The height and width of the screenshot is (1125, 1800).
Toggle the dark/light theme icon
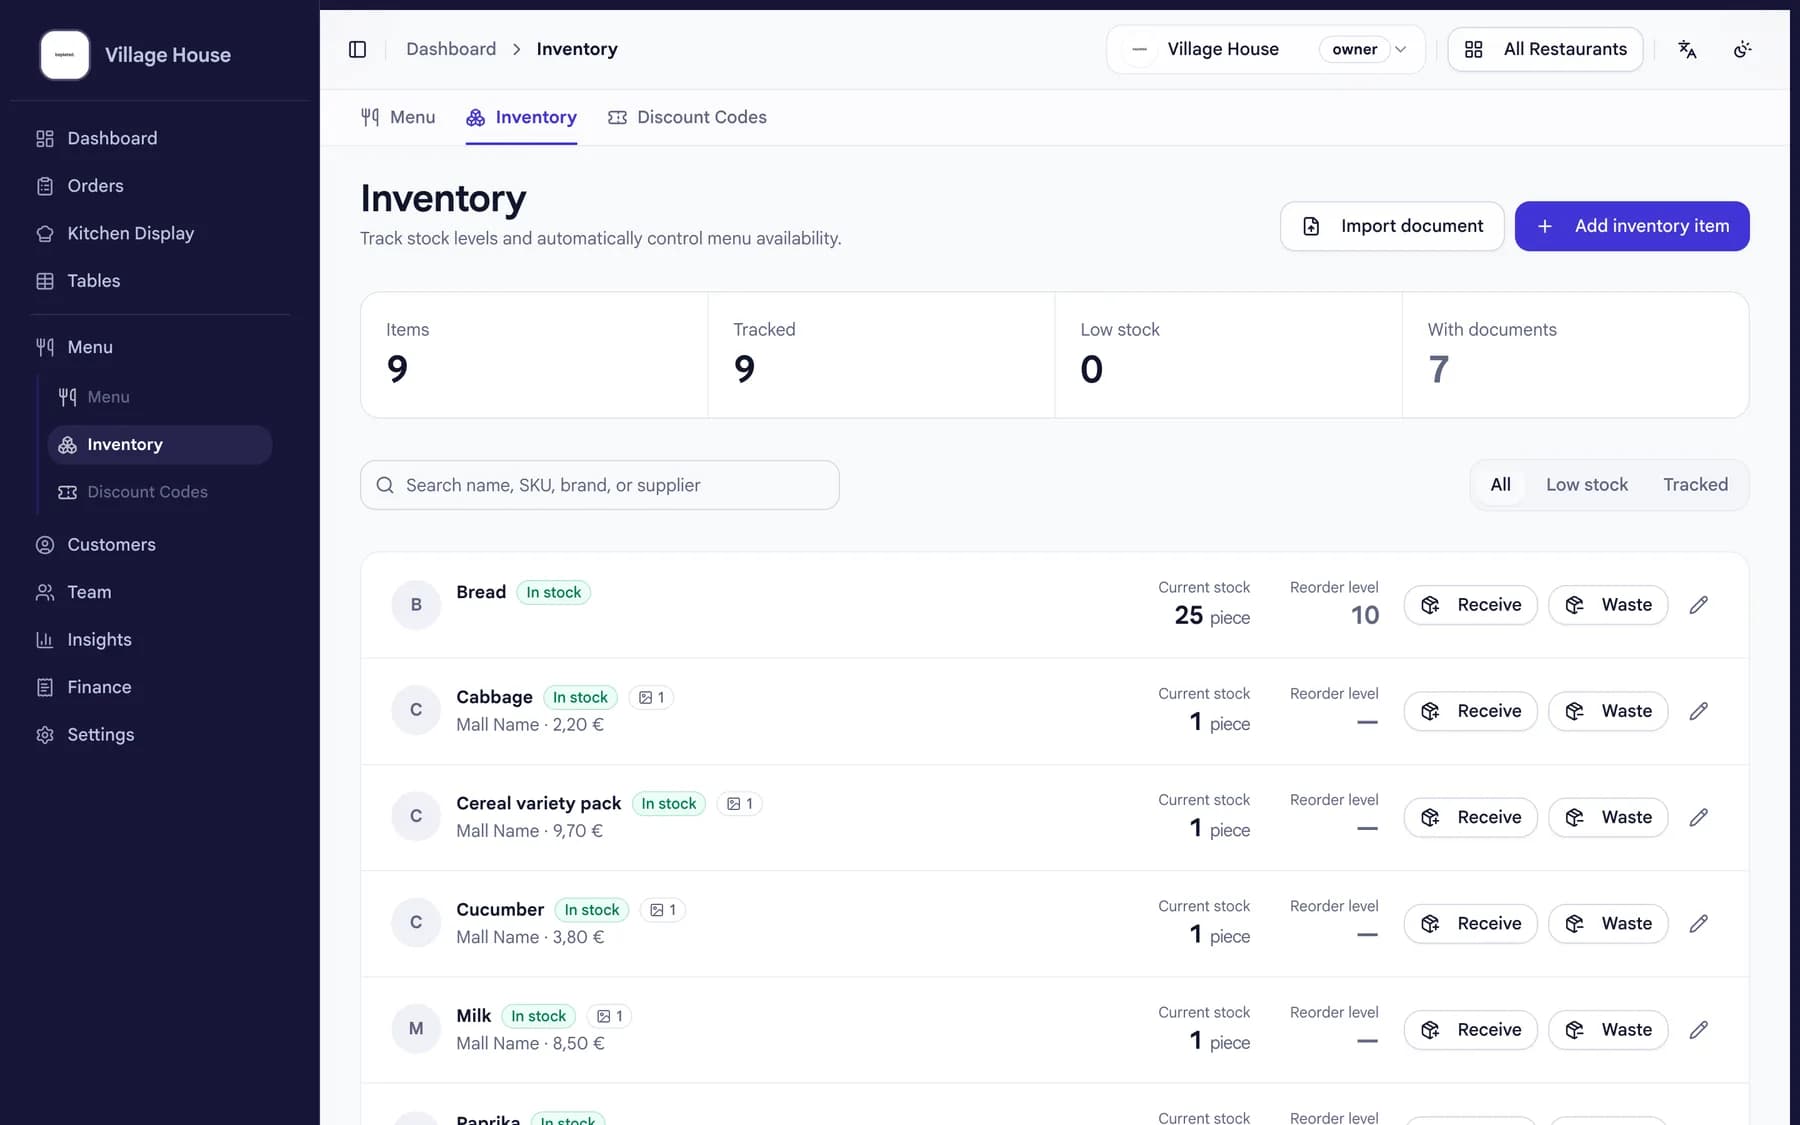pos(1742,49)
